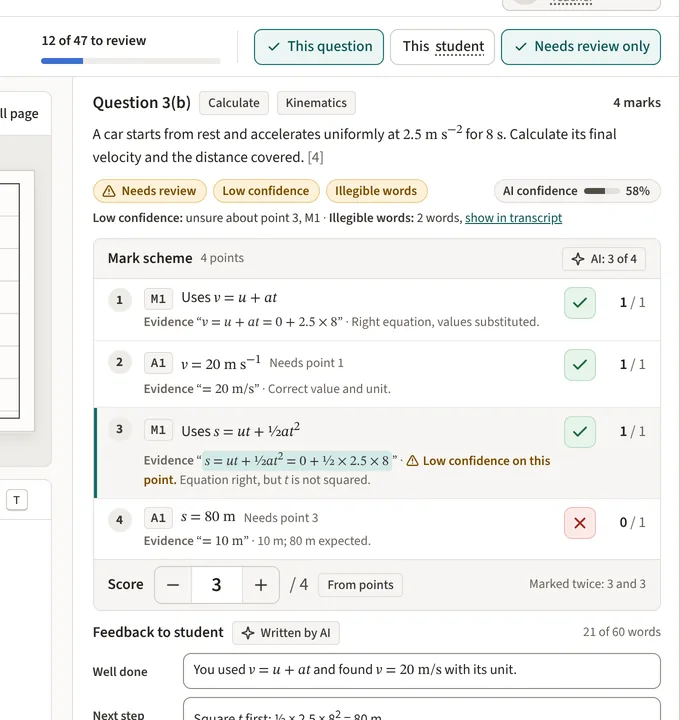Click the AI: 3 of 4 button

(x=604, y=259)
